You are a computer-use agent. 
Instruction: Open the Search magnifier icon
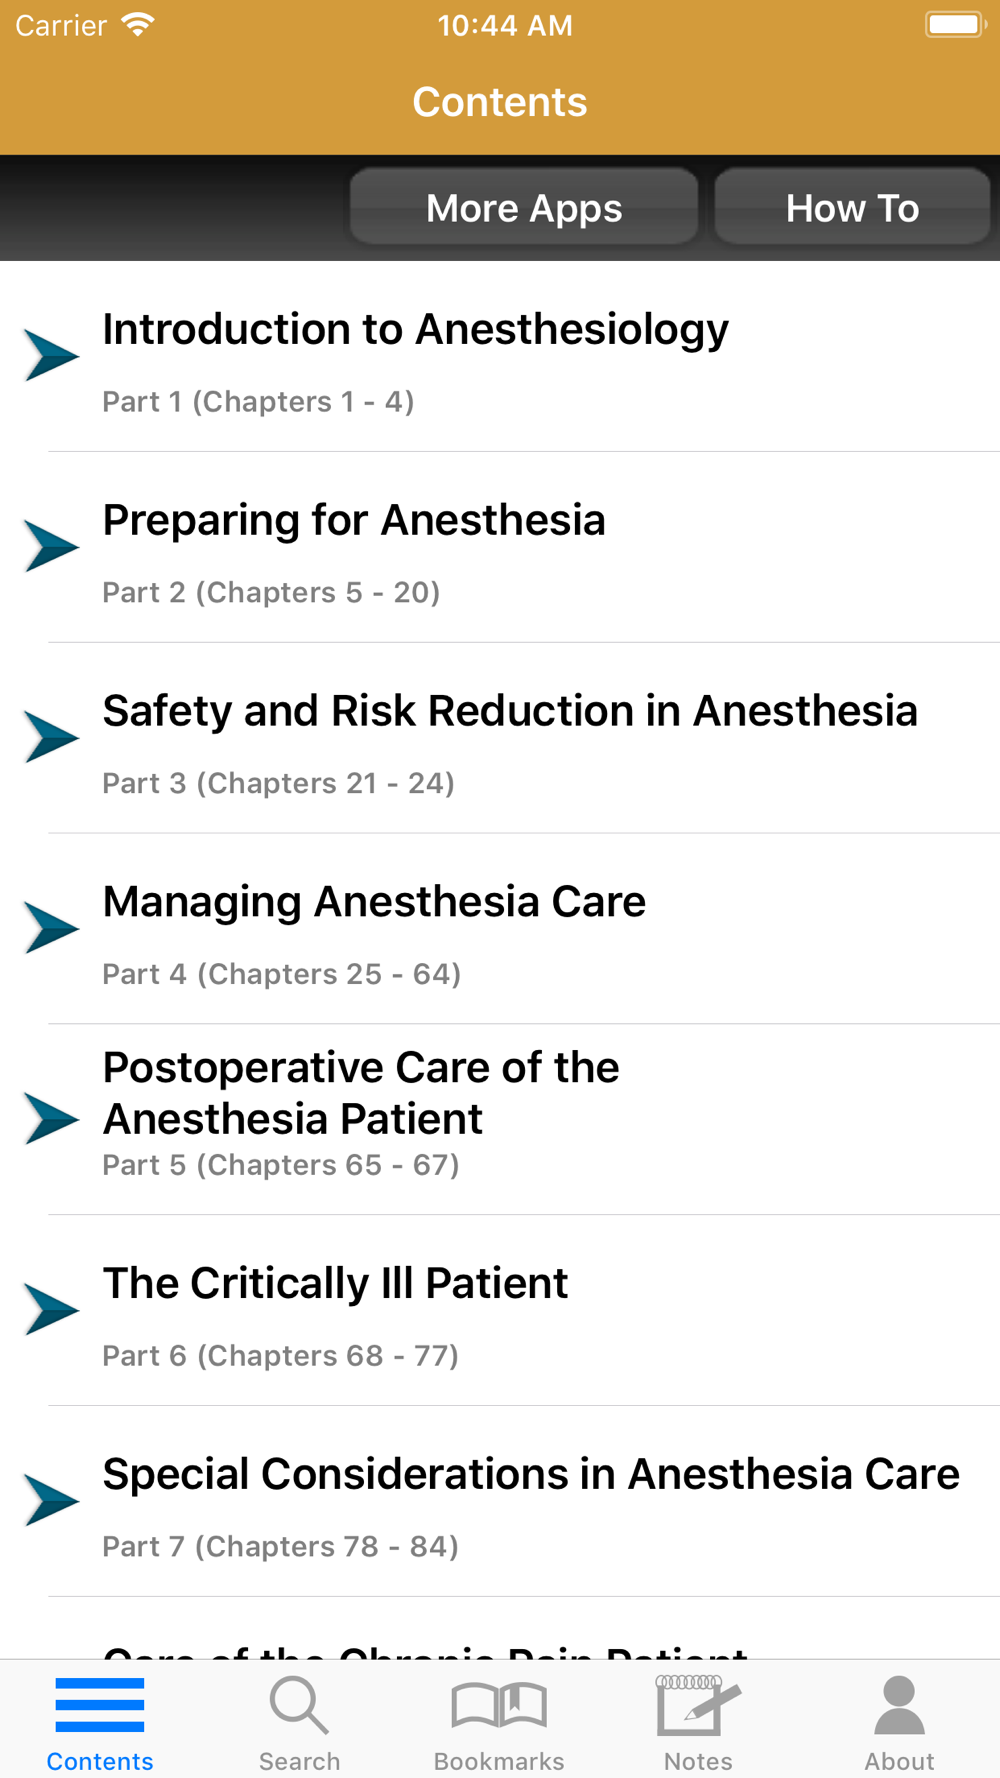(x=298, y=1706)
